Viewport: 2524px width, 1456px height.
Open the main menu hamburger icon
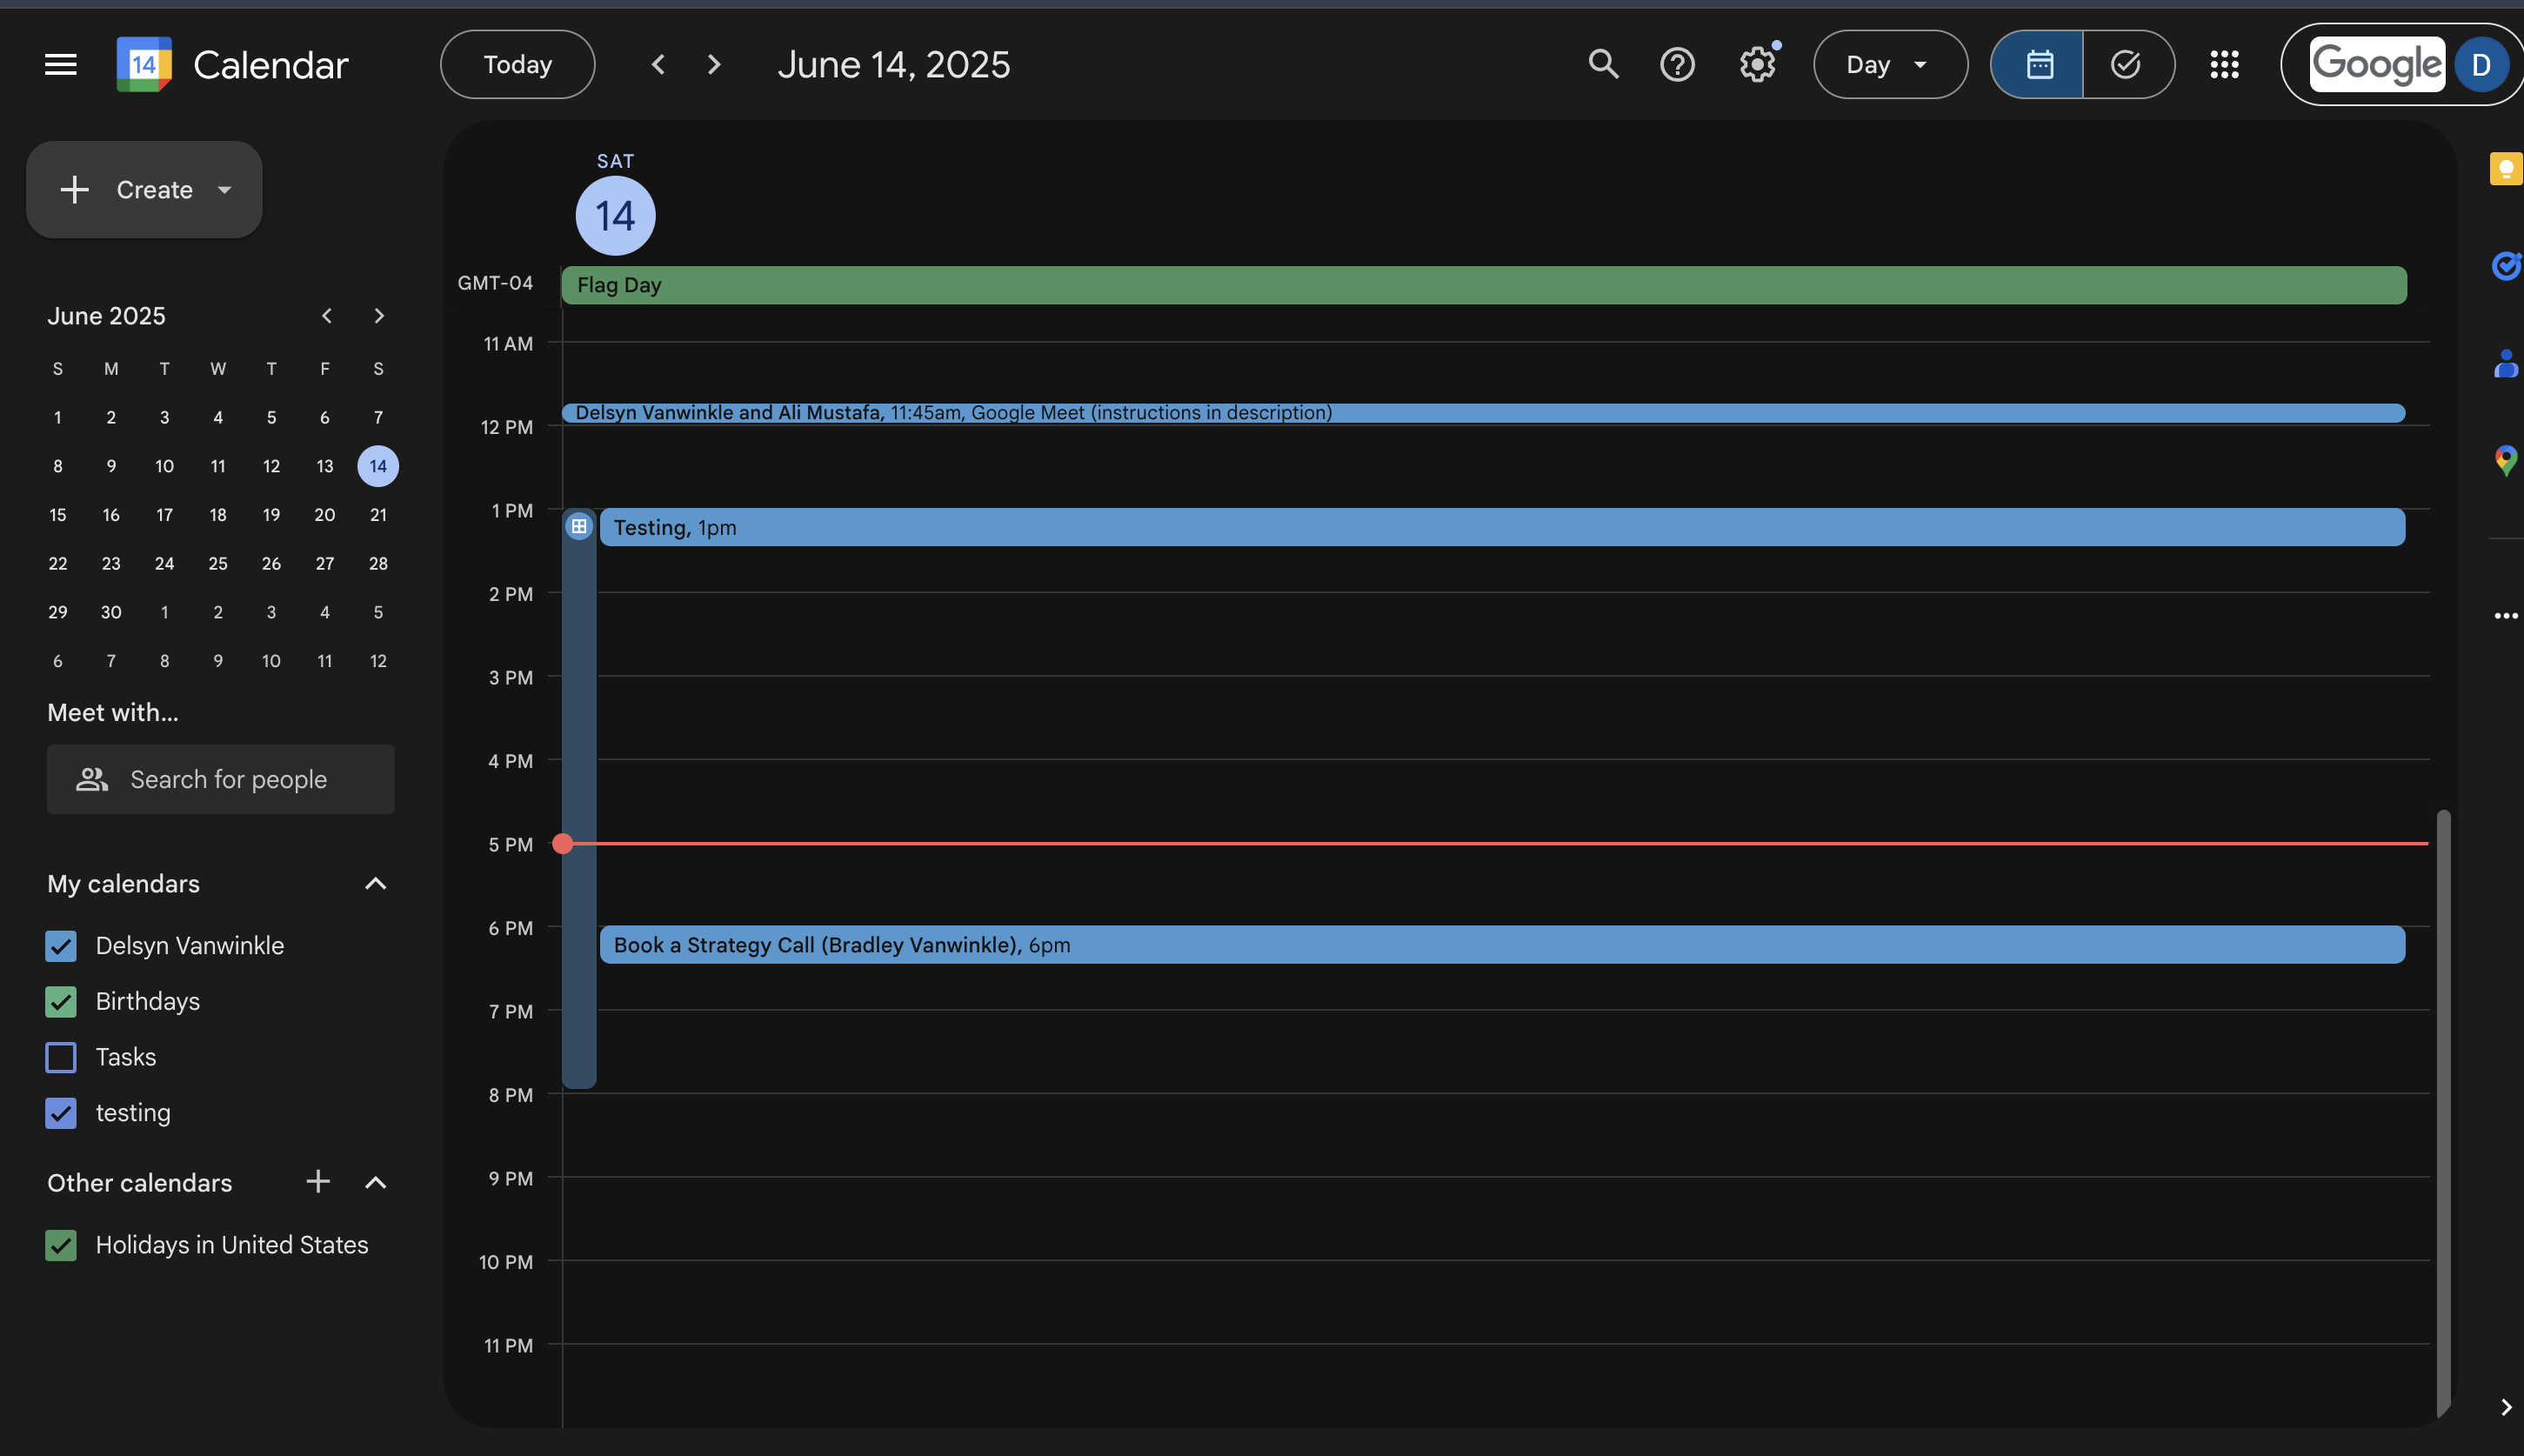[61, 65]
